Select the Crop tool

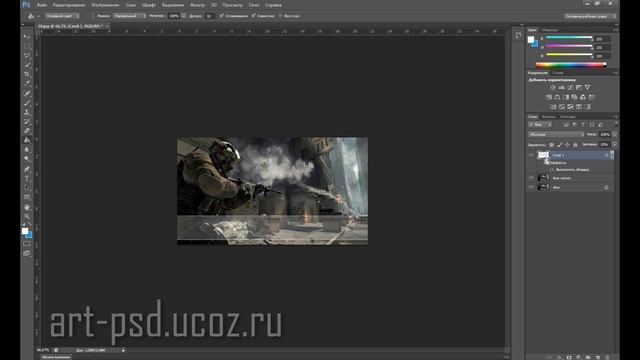point(27,74)
